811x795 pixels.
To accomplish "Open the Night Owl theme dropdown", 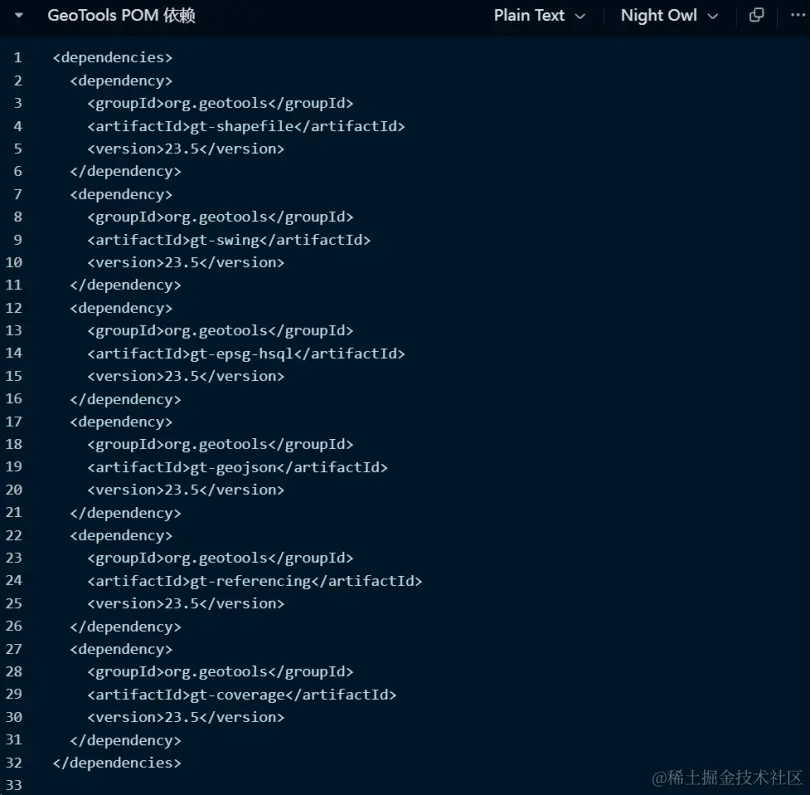I will tap(669, 16).
